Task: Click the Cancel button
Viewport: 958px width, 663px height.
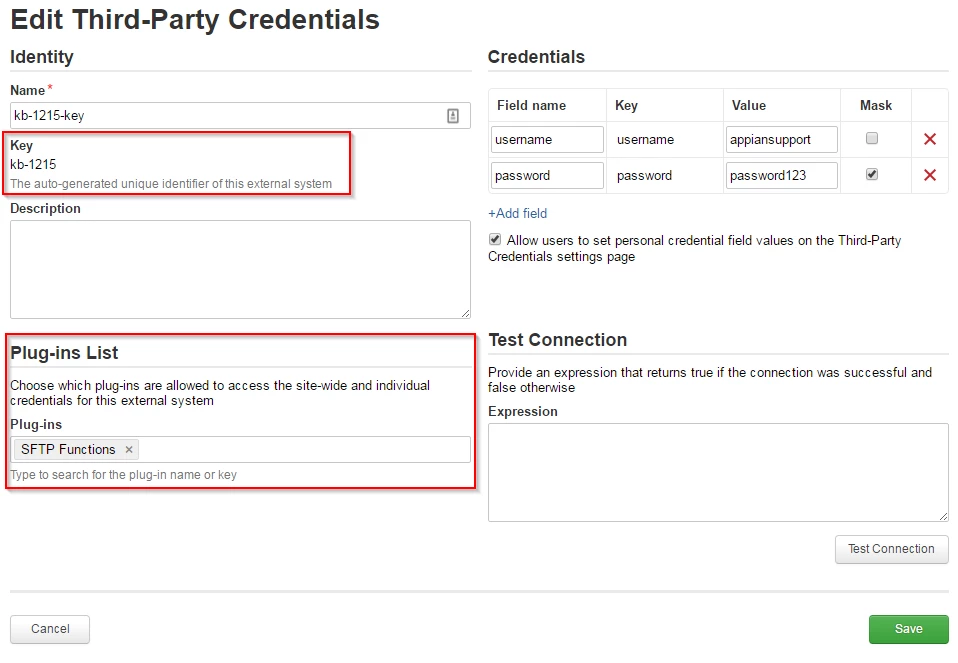Action: click(50, 629)
